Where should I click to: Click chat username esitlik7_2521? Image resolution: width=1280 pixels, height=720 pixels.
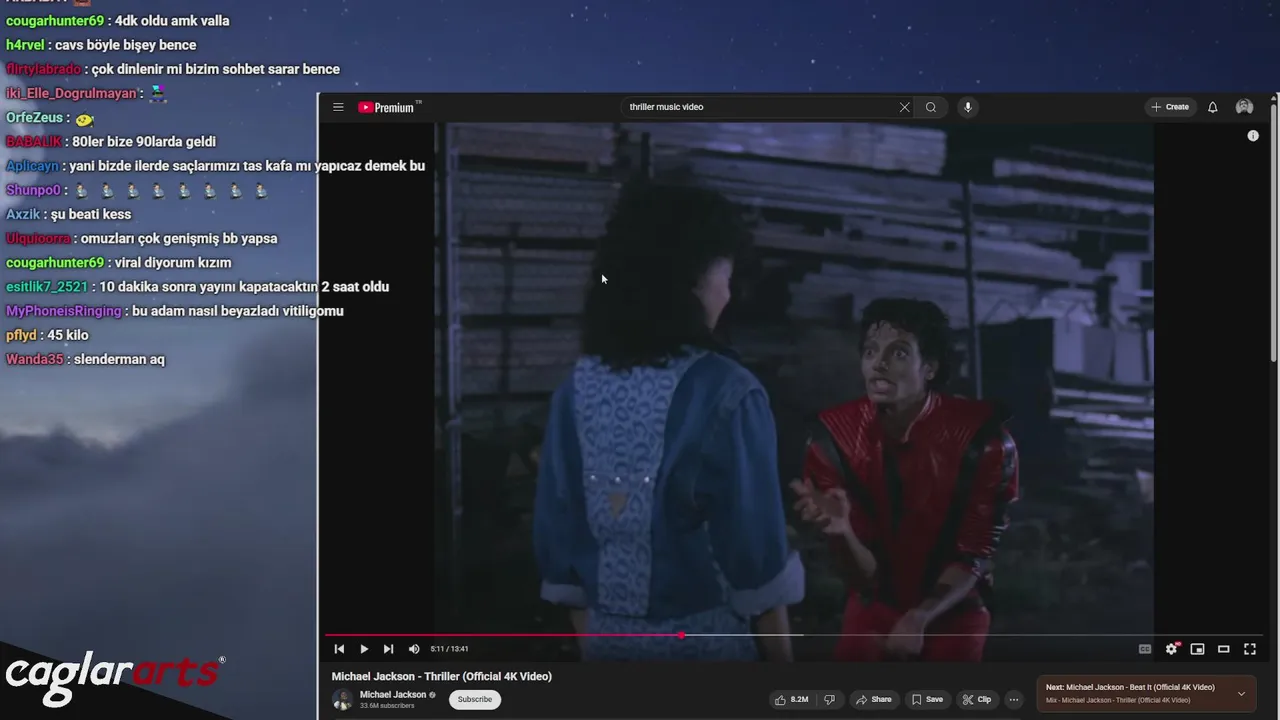pos(47,287)
